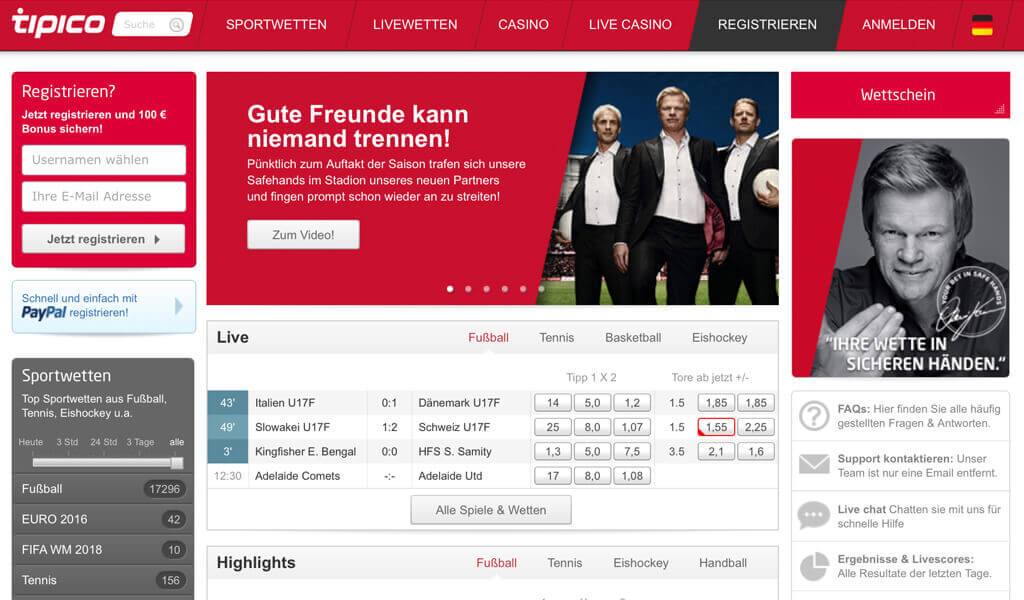
Task: Click Alle Spiele & Wetten button
Action: tap(491, 510)
